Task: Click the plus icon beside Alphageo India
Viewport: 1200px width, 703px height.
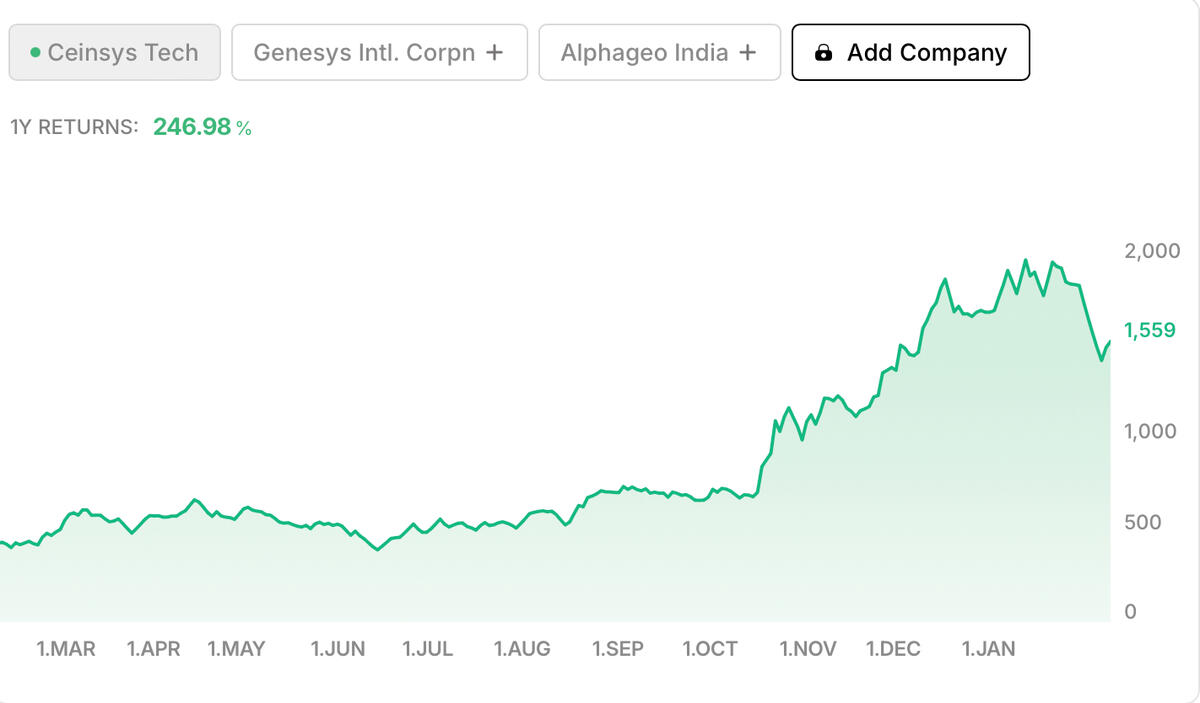Action: pos(747,53)
